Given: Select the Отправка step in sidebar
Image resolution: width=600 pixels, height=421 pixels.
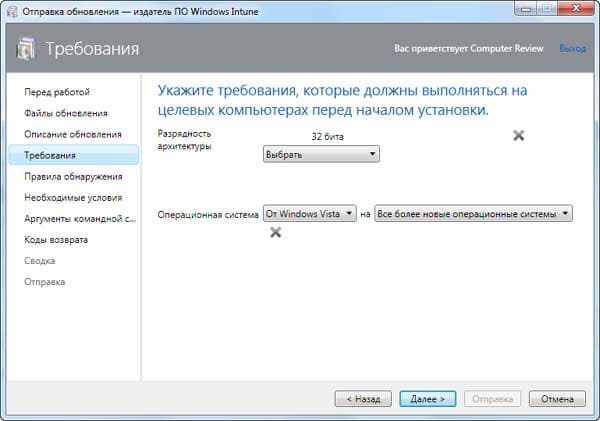Looking at the screenshot, I should (x=45, y=282).
